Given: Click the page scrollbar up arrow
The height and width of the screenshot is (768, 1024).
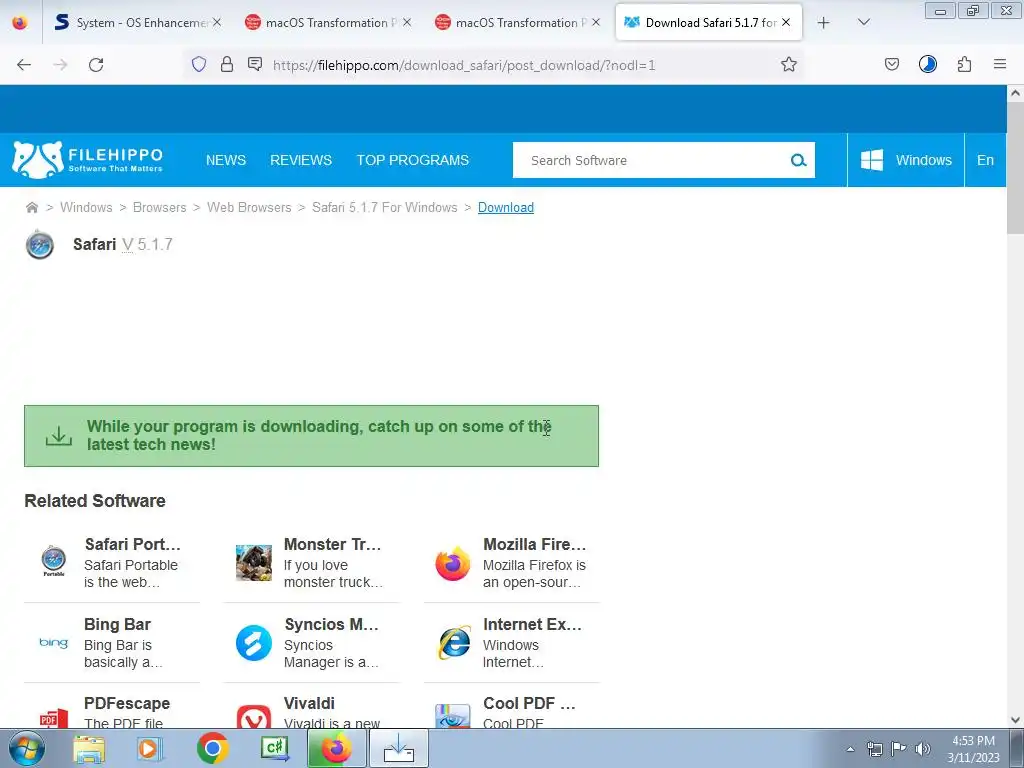Looking at the screenshot, I should click(x=1015, y=93).
